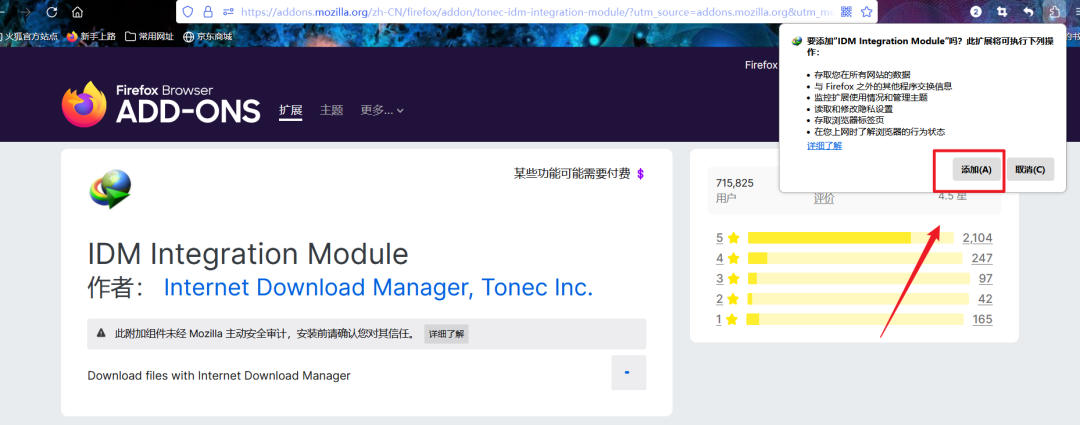Click the one-star rating bar
Image resolution: width=1080 pixels, height=425 pixels.
point(855,319)
